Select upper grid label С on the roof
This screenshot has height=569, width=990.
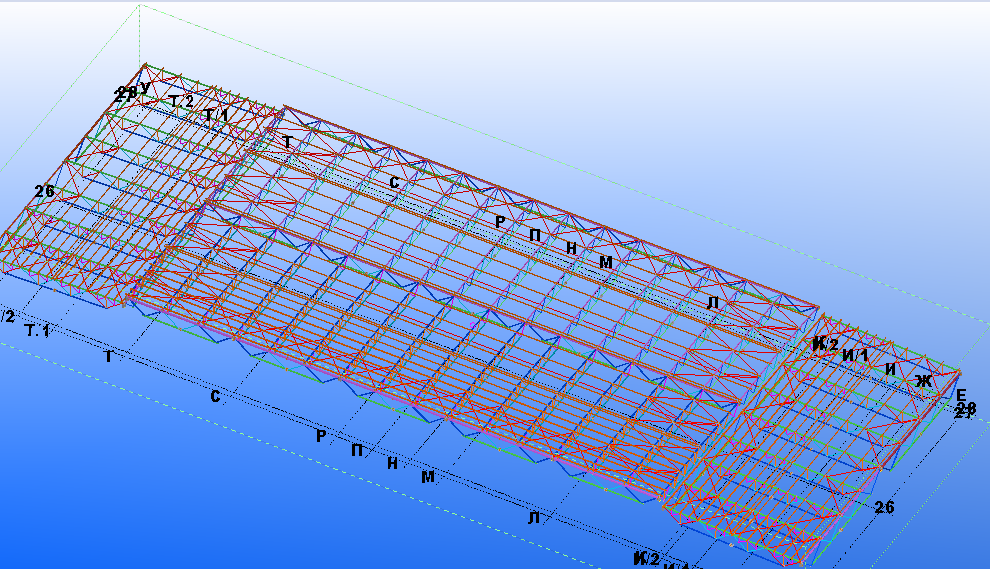pyautogui.click(x=394, y=182)
